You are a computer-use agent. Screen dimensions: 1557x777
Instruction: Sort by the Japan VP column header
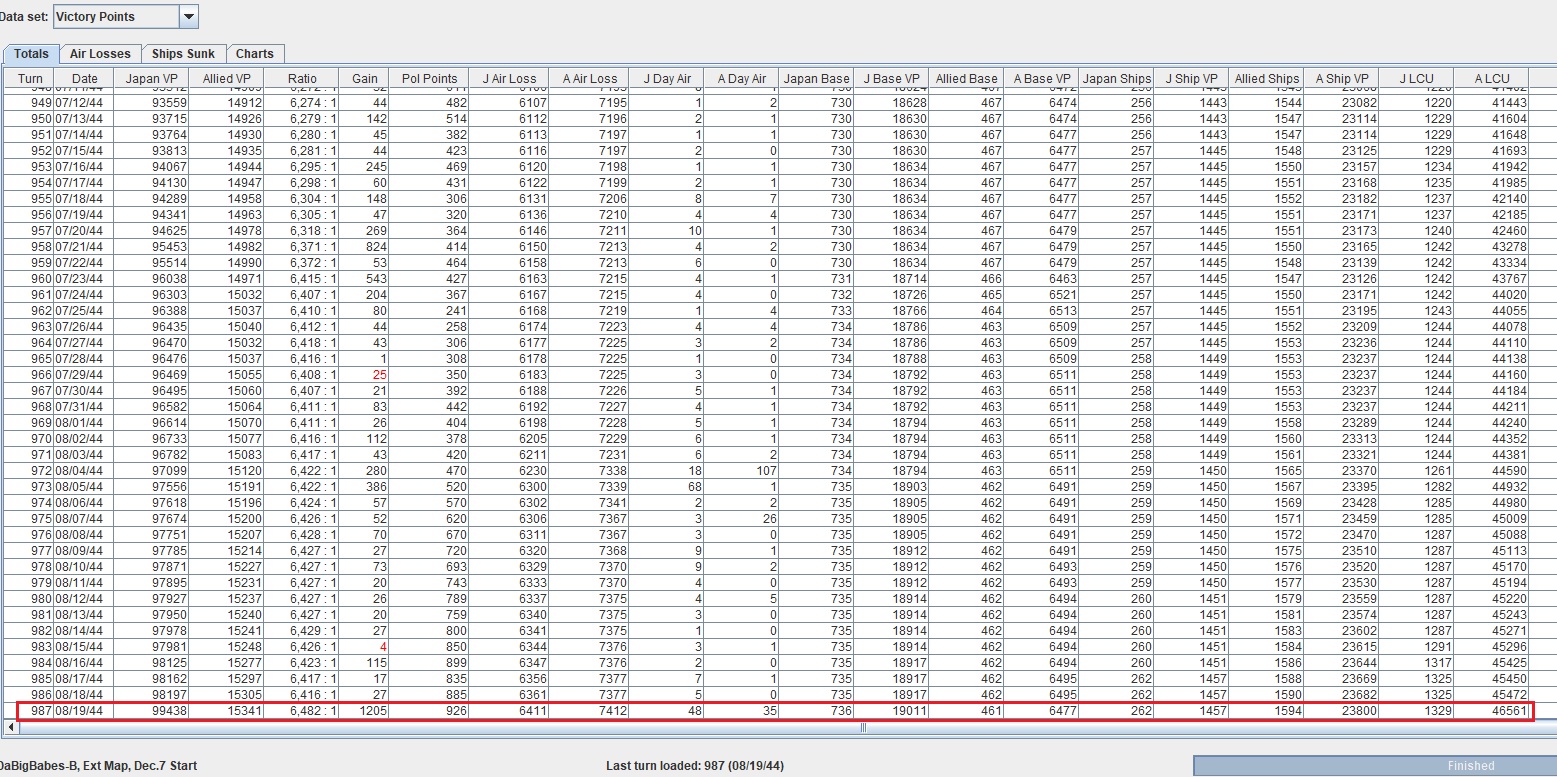[x=152, y=78]
